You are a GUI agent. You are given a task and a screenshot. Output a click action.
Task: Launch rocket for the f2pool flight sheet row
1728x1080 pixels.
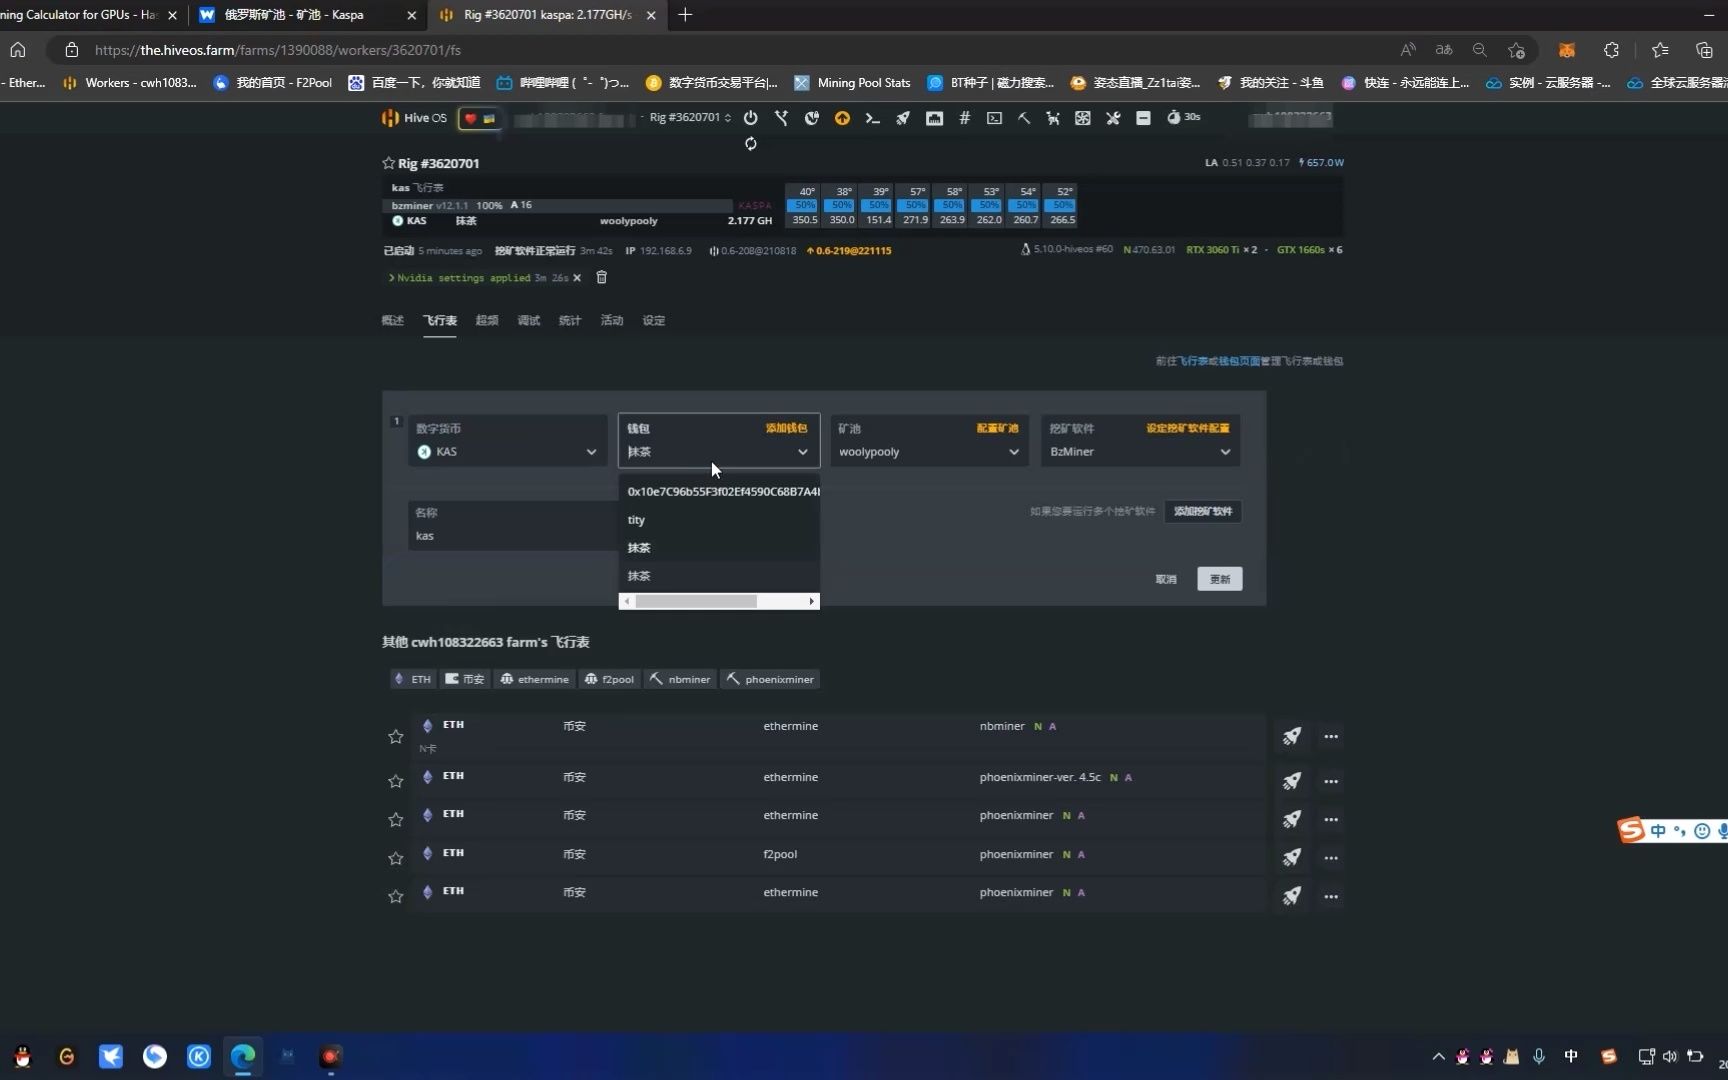pyautogui.click(x=1292, y=858)
